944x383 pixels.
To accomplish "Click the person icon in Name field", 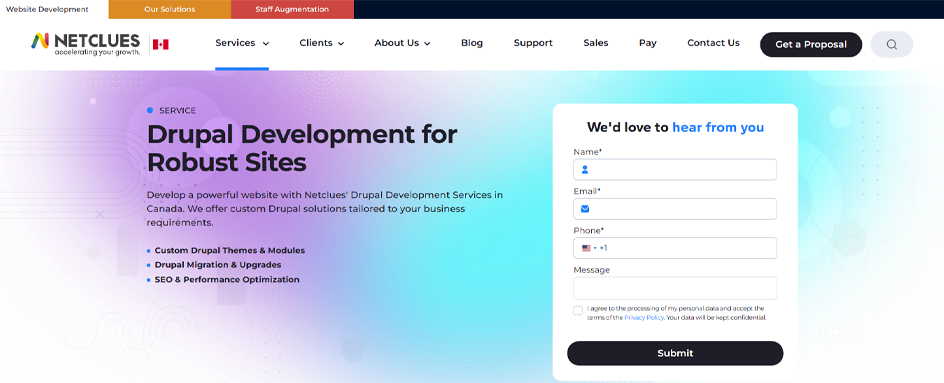I will (585, 170).
